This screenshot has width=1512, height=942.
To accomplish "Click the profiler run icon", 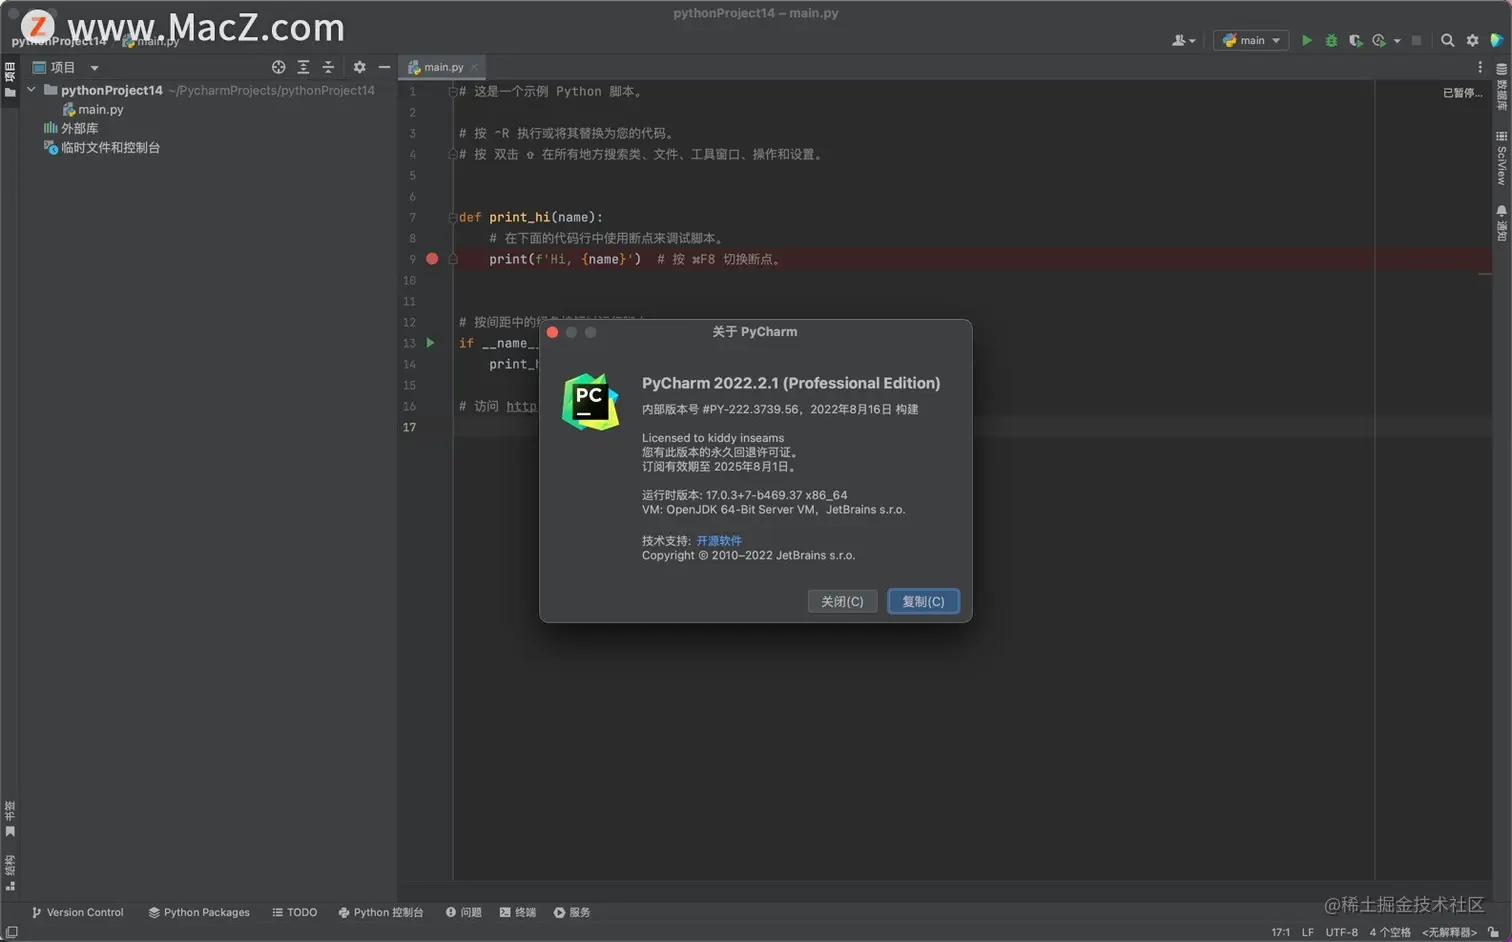I will (x=1380, y=40).
